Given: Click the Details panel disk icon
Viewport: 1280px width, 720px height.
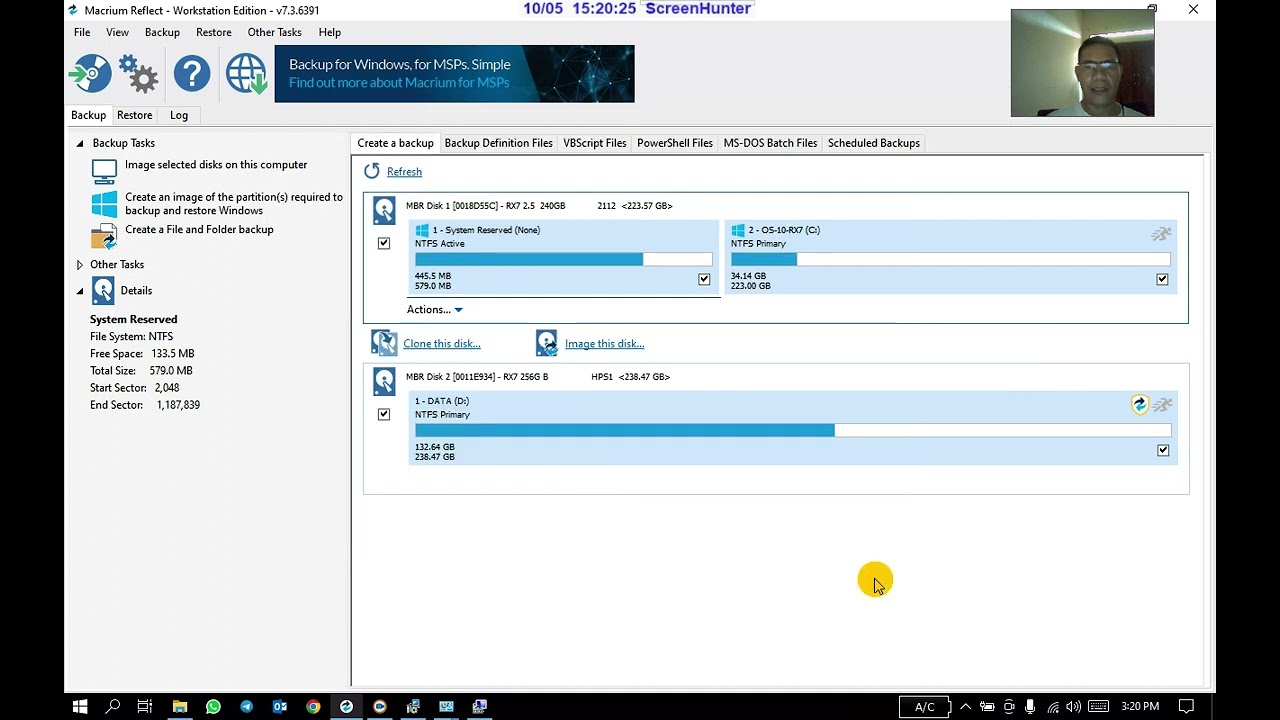Looking at the screenshot, I should tap(103, 291).
